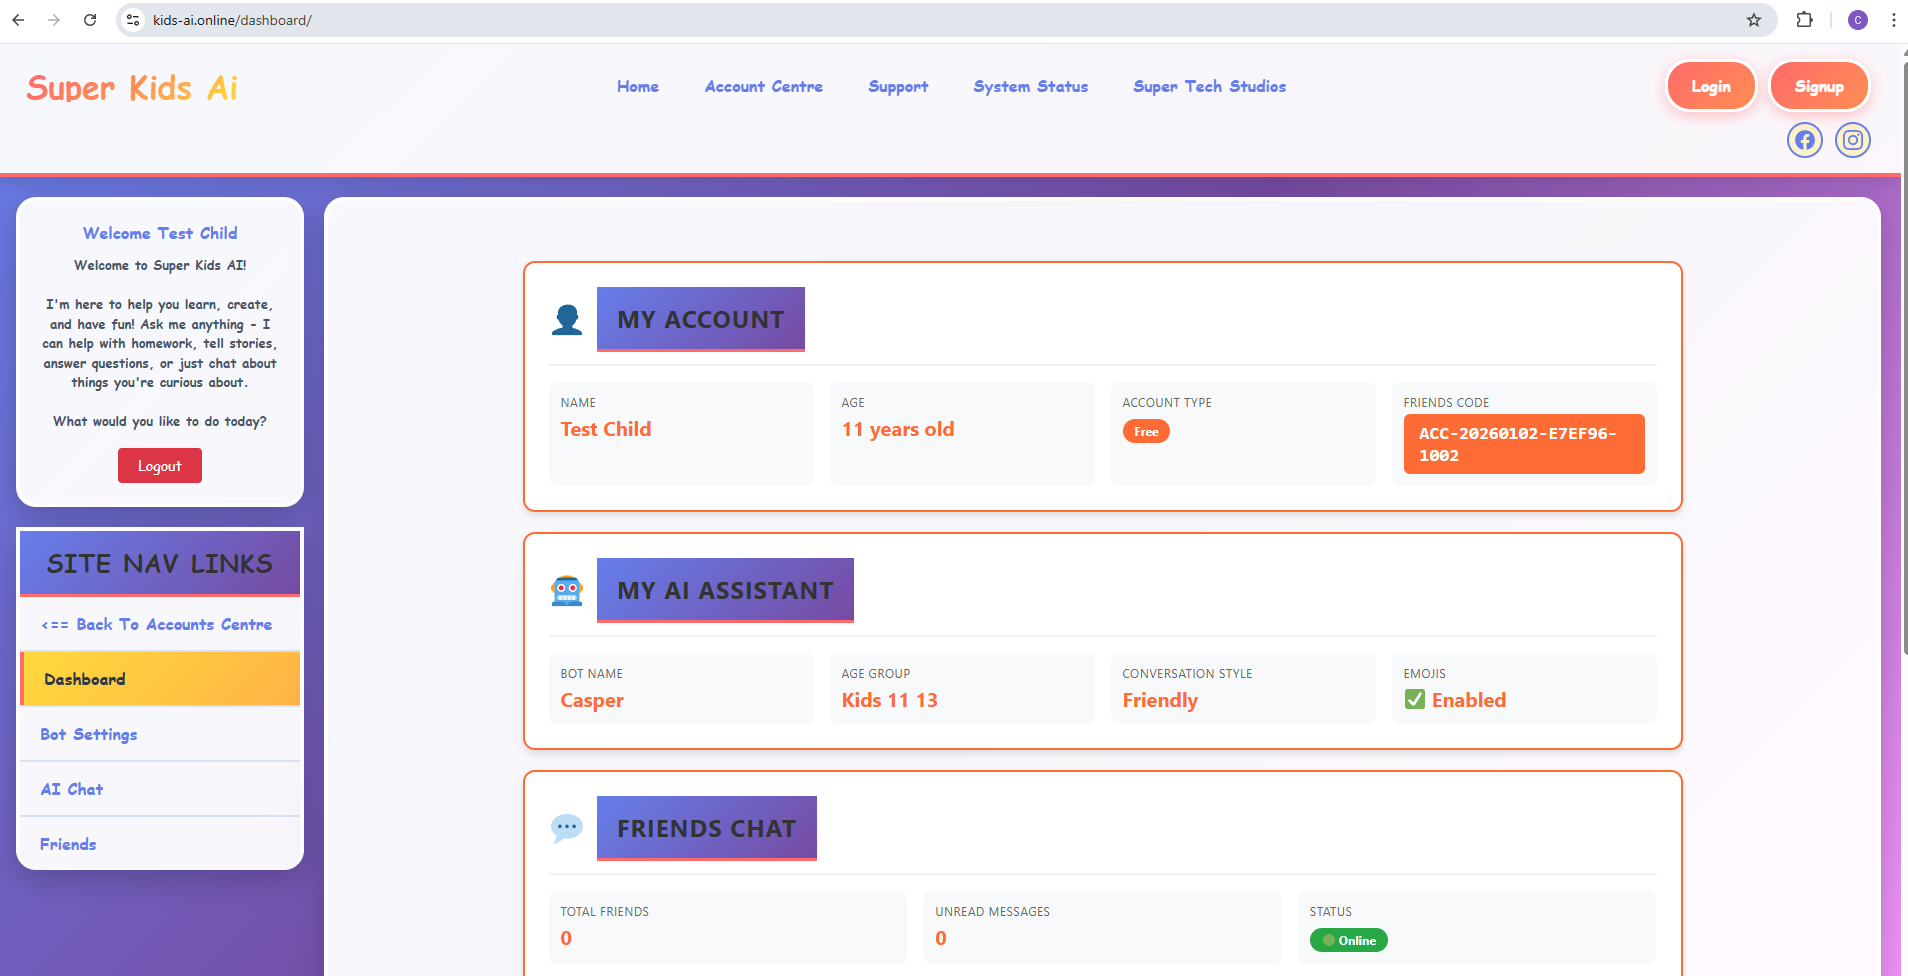Screen dimensions: 1908x976
Task: Bookmark this page with the star icon
Action: click(1754, 20)
